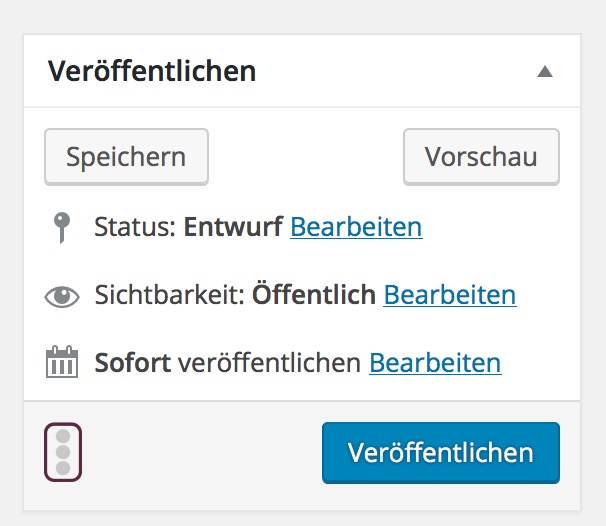Click the middle circle of traffic light
Viewport: 606px width, 526px height.
click(x=63, y=452)
